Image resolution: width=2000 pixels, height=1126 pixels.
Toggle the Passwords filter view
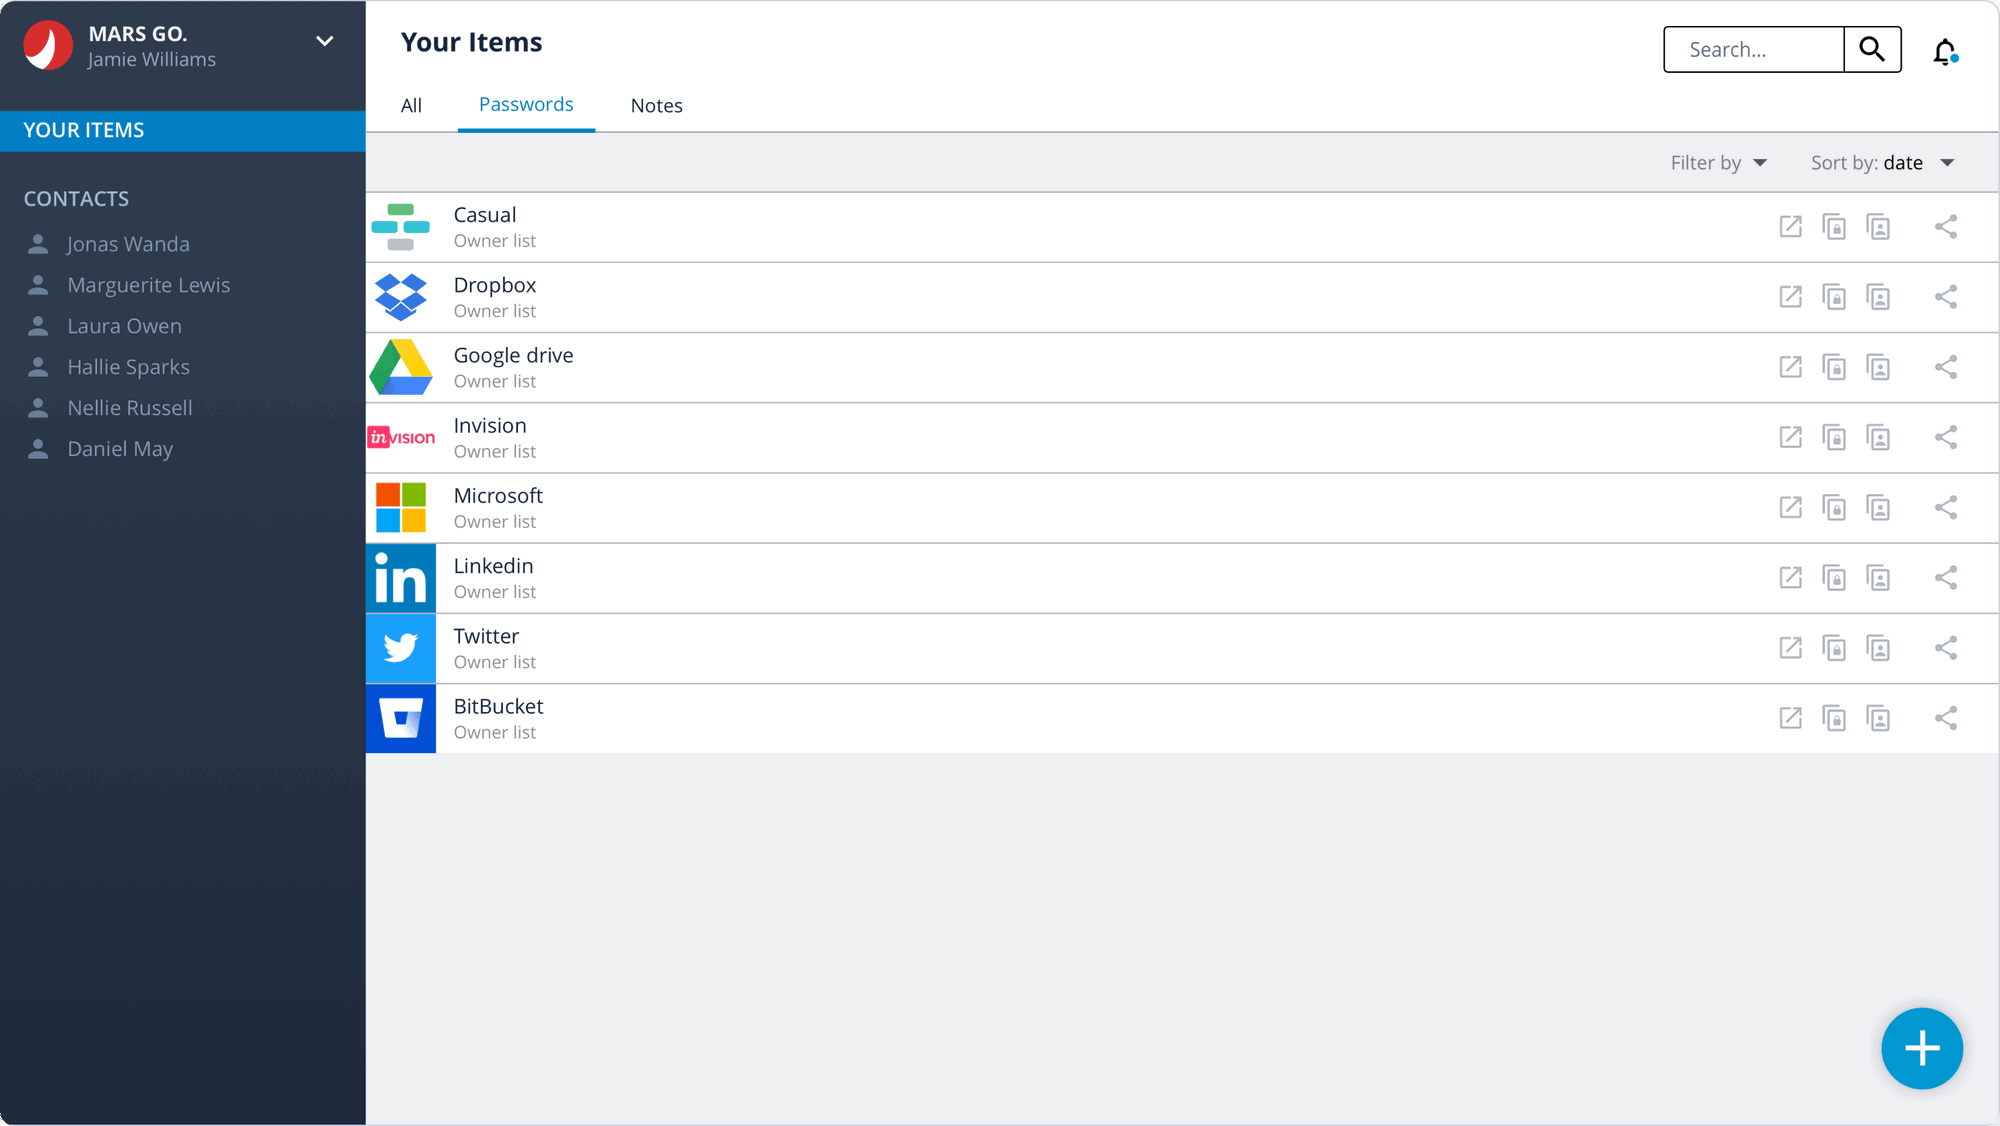(x=526, y=104)
